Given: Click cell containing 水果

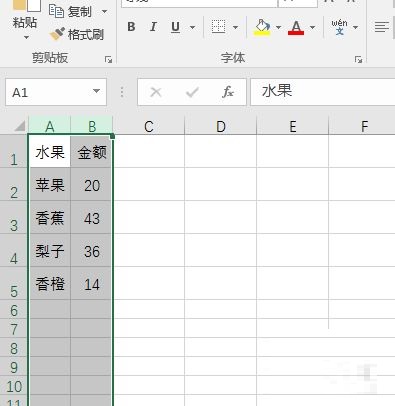Looking at the screenshot, I should click(50, 151).
